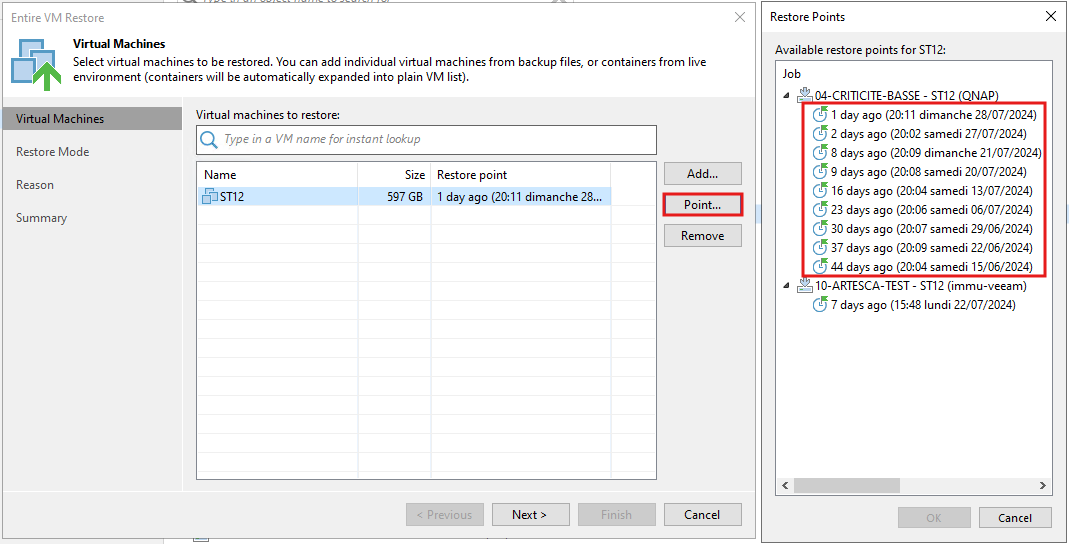Select '2 days ago (20:02 samedi 27/07/2024)' restore point
1069x544 pixels.
coord(929,134)
